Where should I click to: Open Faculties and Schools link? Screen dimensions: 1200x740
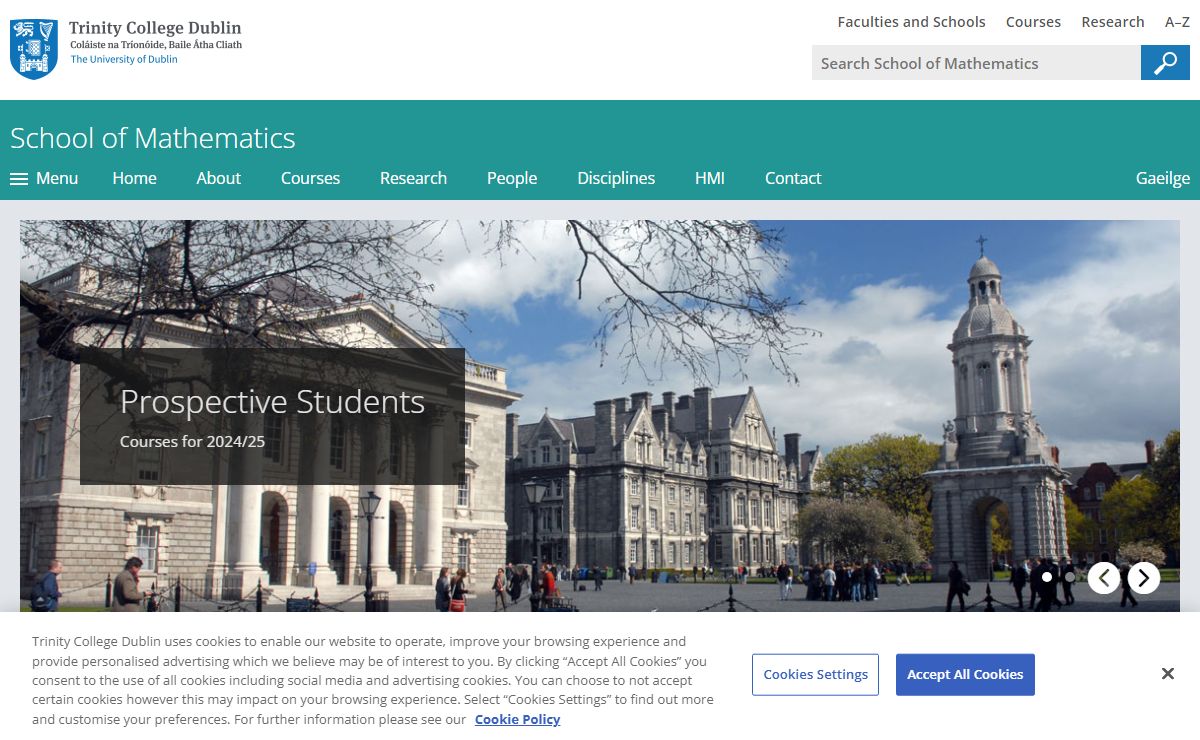(x=911, y=22)
